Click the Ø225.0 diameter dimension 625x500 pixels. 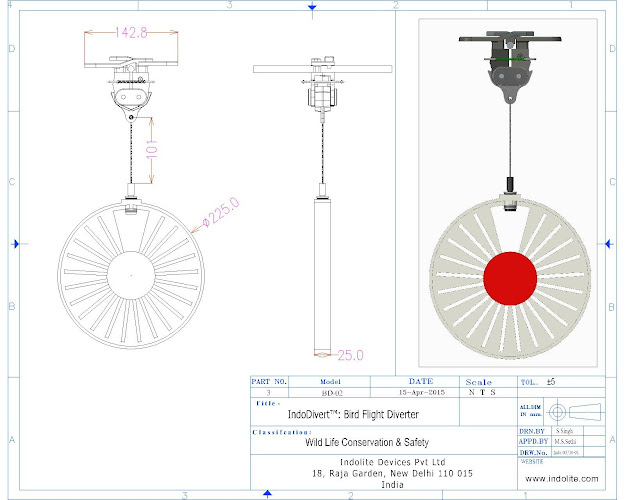point(221,212)
